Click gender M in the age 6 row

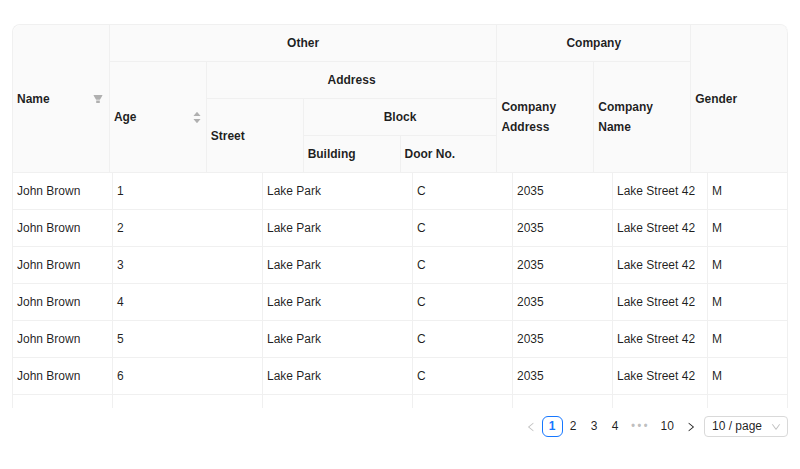click(717, 376)
